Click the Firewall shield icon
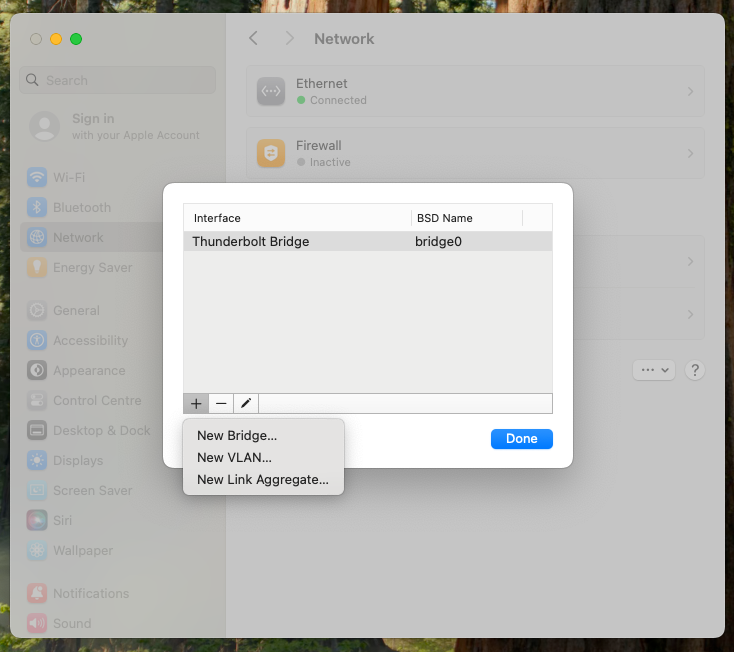This screenshot has height=652, width=734. [271, 153]
